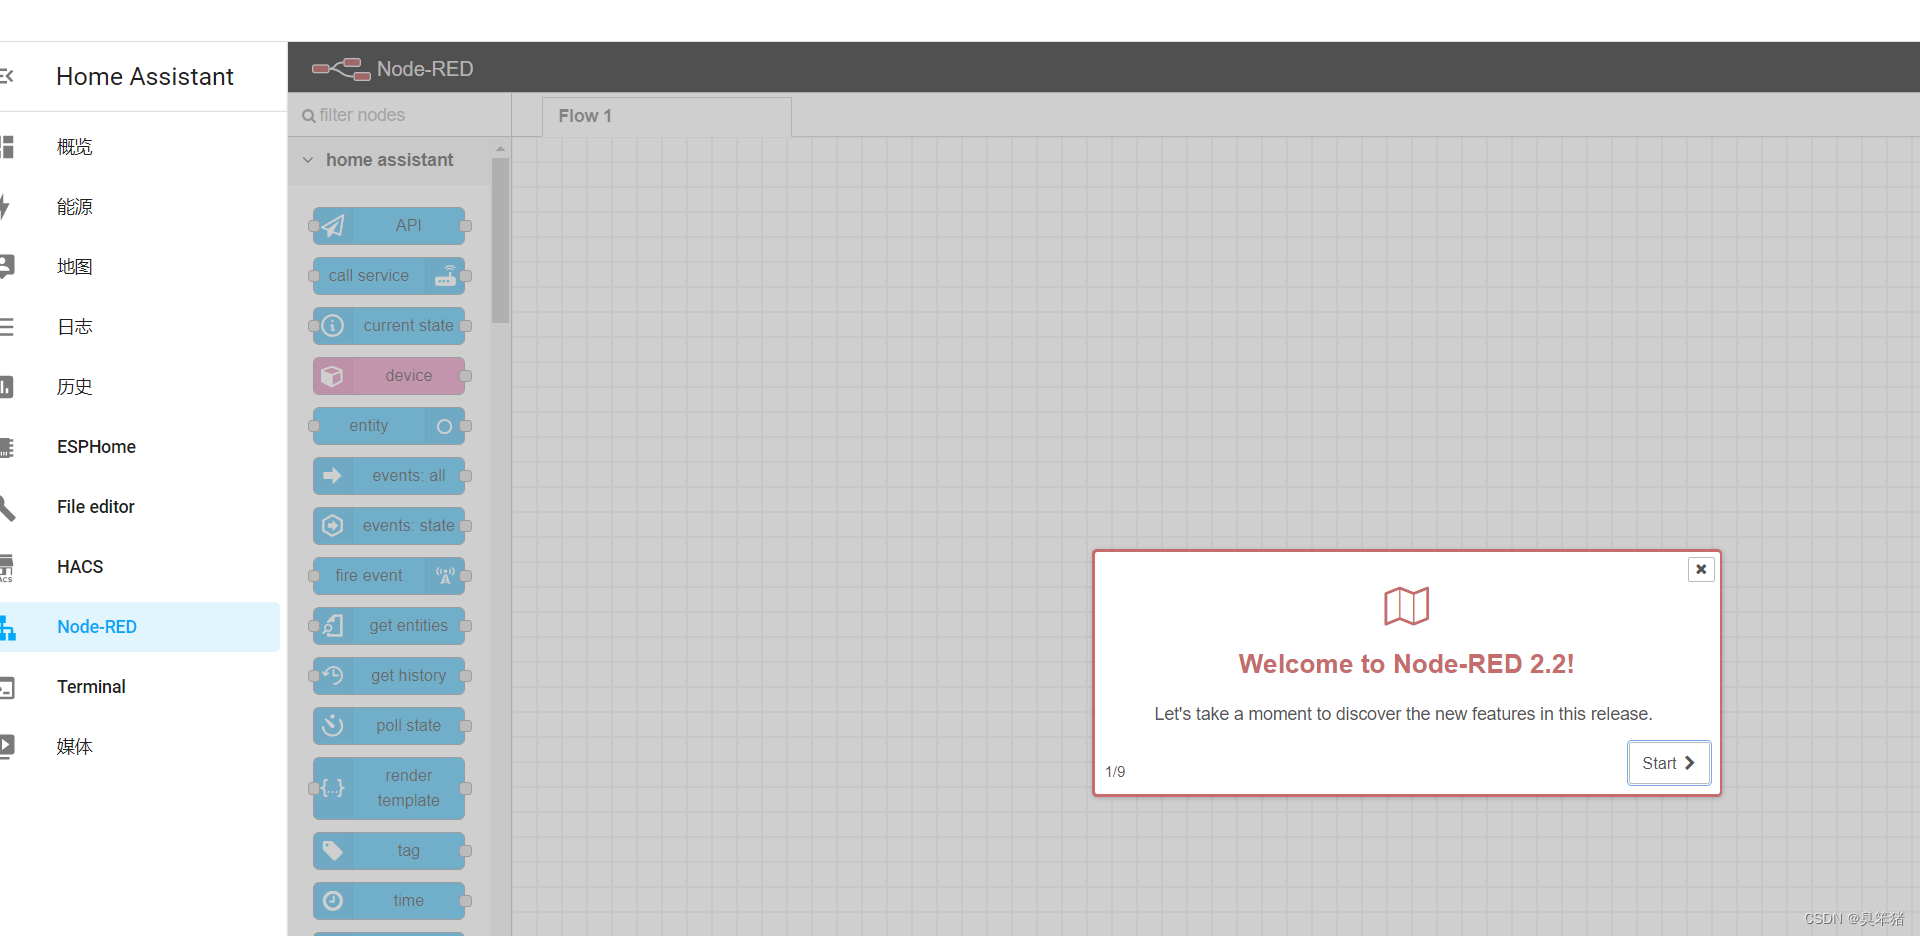Click the time node clock icon
This screenshot has width=1920, height=936.
pos(333,901)
